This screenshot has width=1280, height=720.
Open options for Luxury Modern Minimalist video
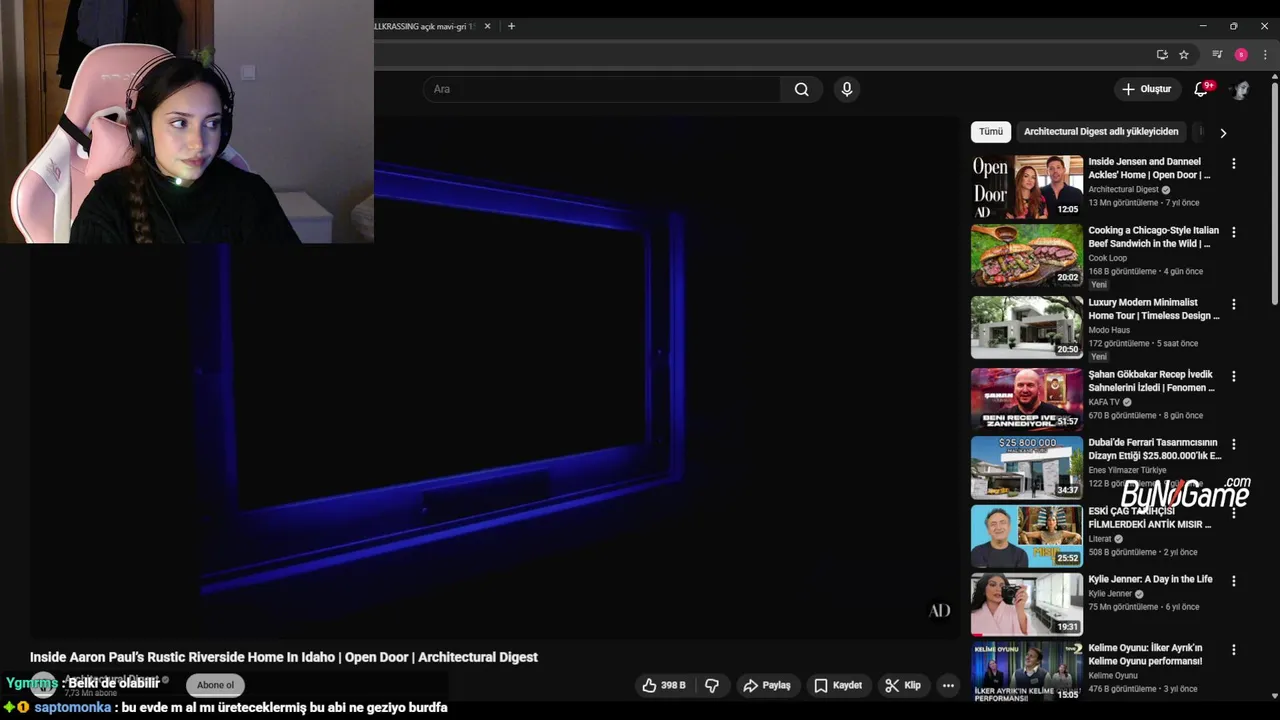click(x=1233, y=304)
